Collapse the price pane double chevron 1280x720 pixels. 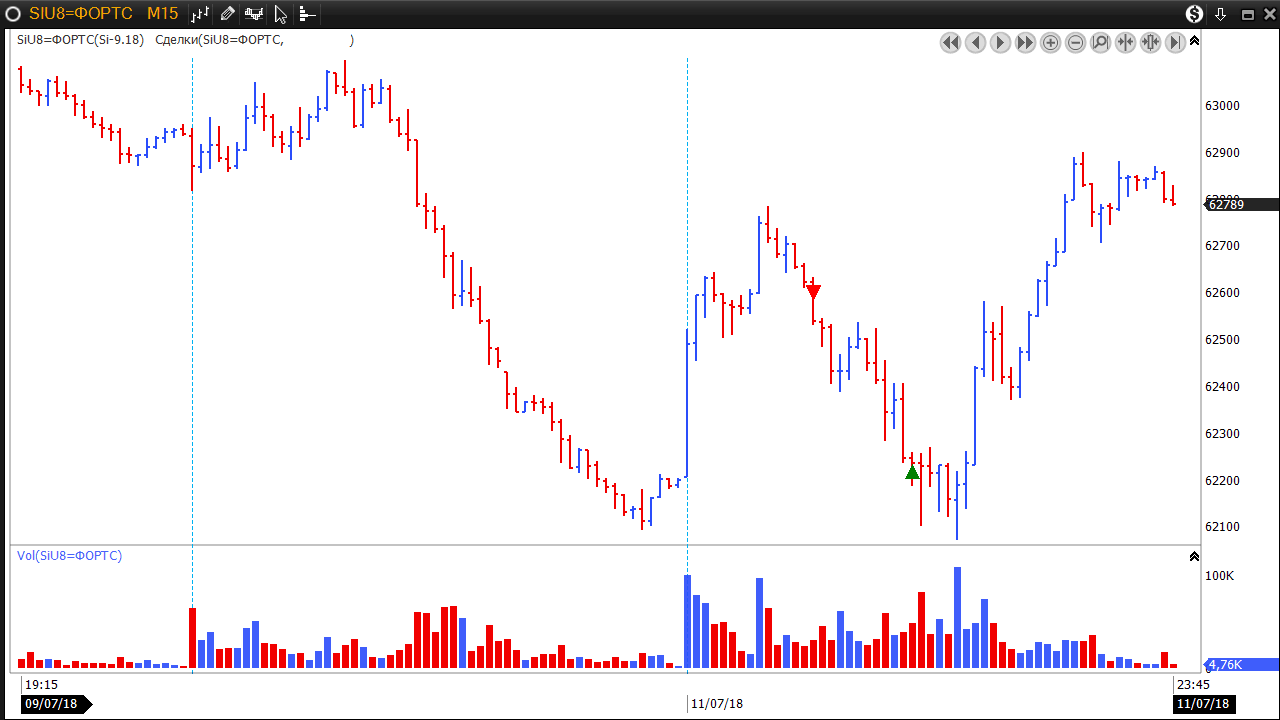1194,41
